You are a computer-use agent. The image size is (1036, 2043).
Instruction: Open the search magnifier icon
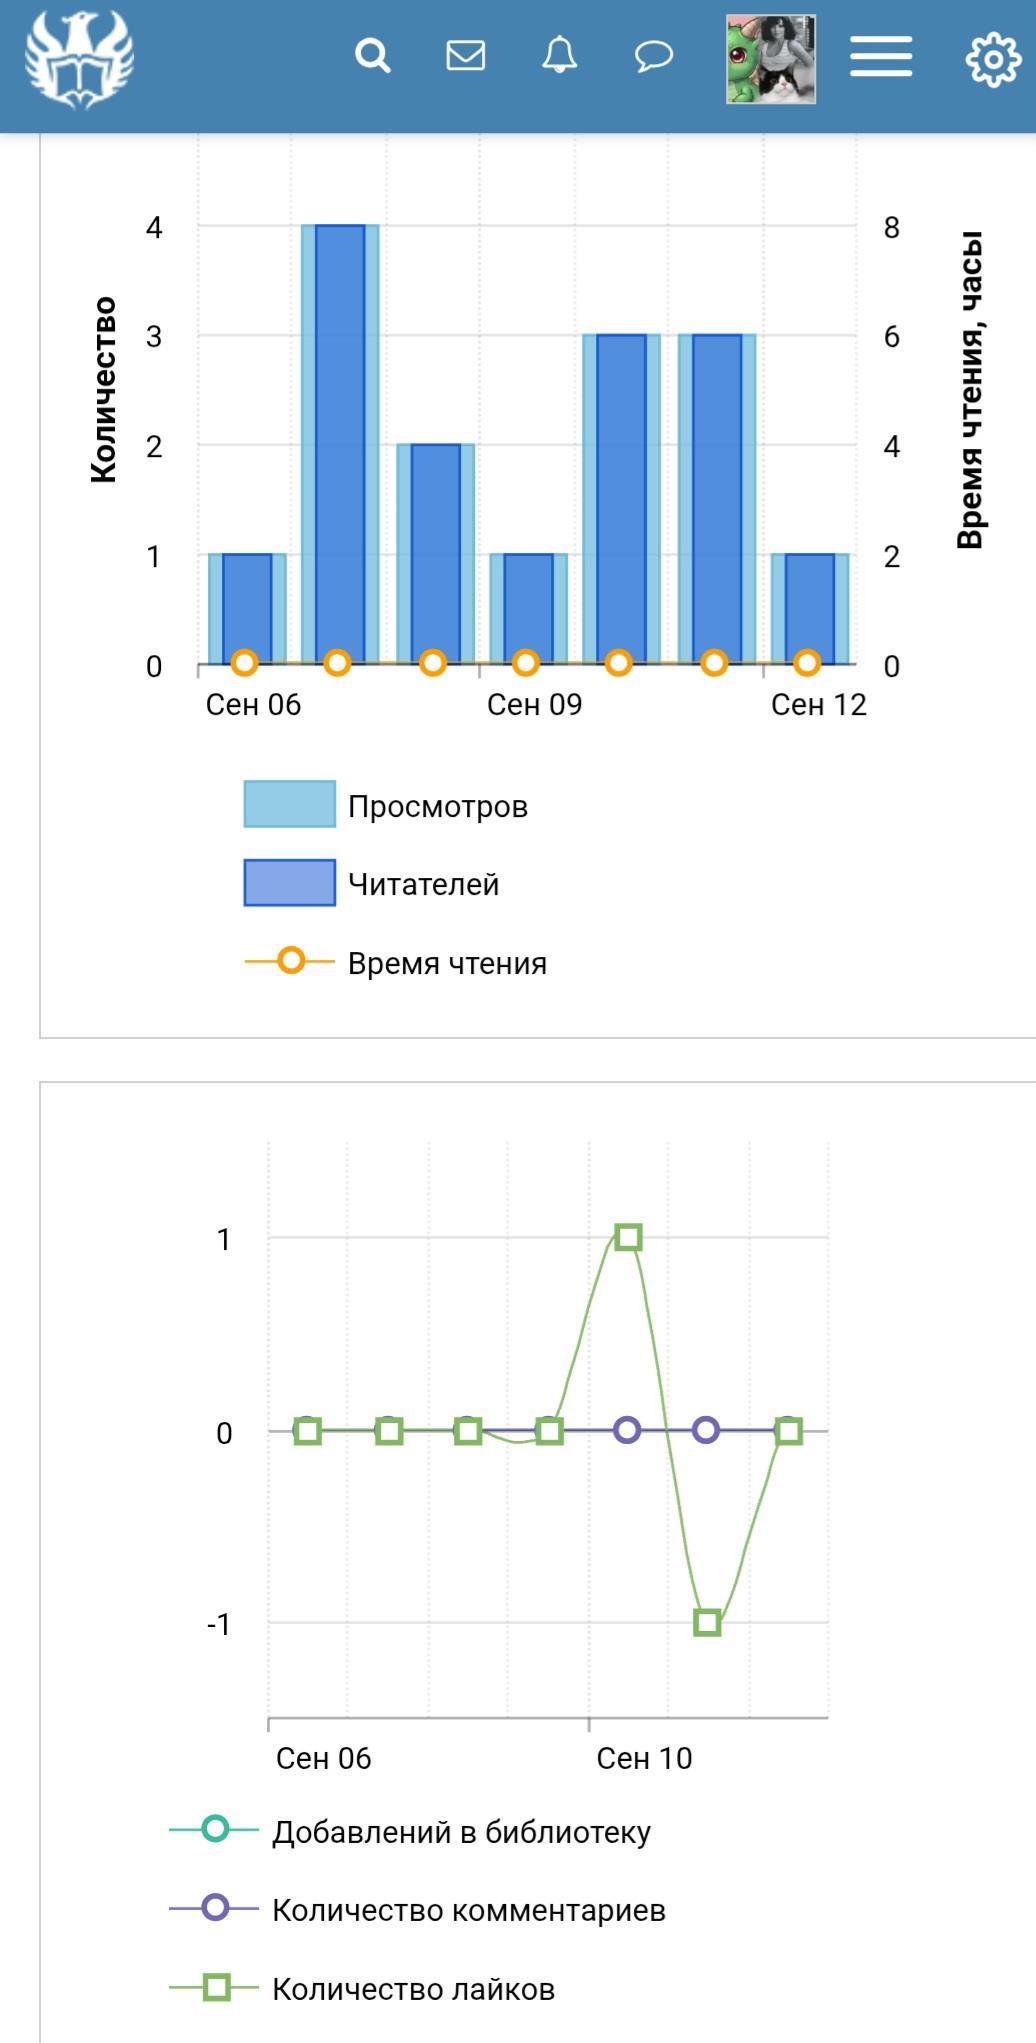373,56
